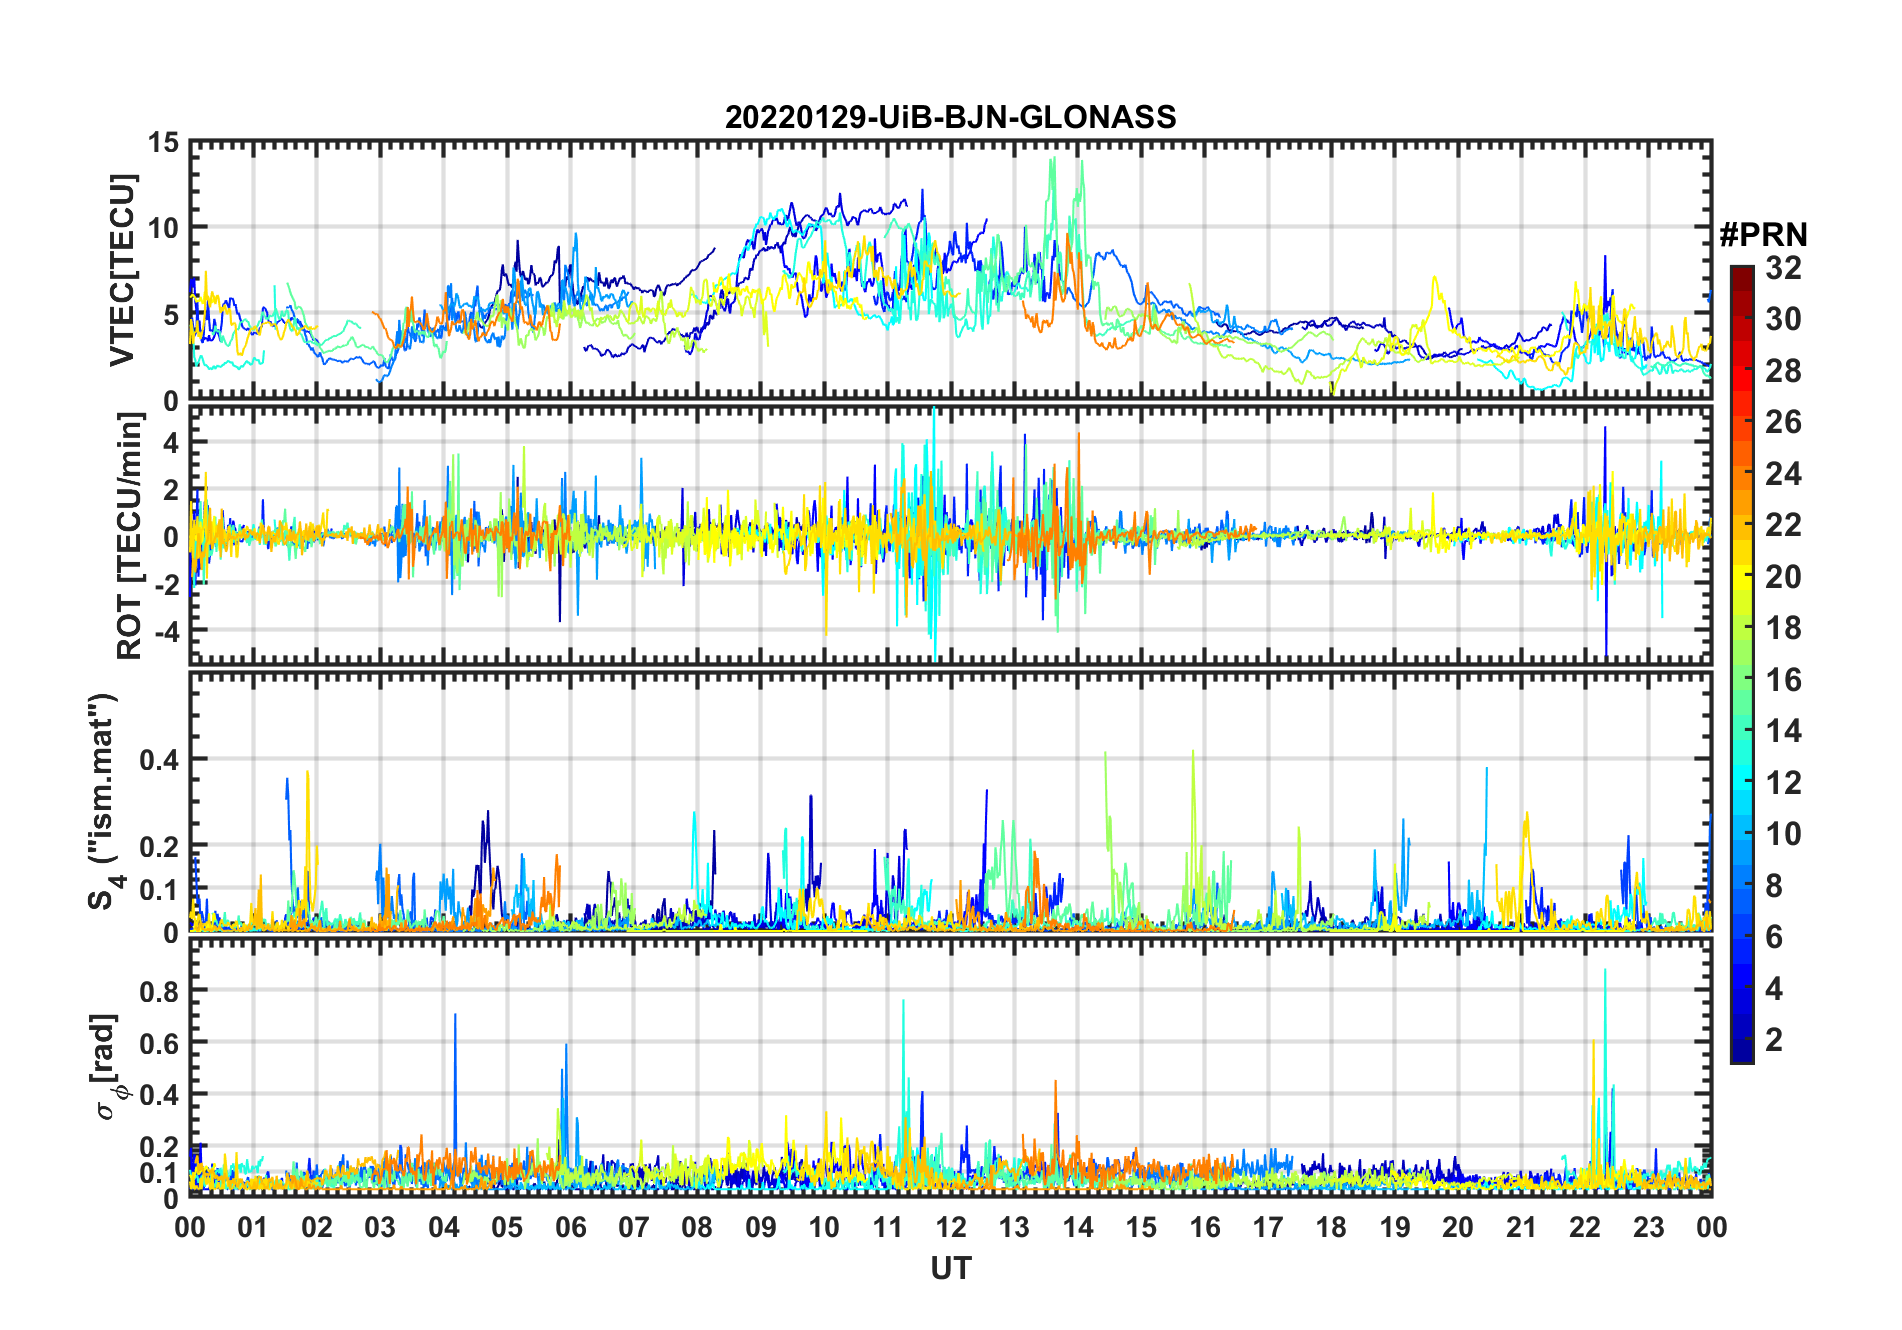
Task: Click the green PRN 16 region of the colorbar
Action: point(1741,680)
